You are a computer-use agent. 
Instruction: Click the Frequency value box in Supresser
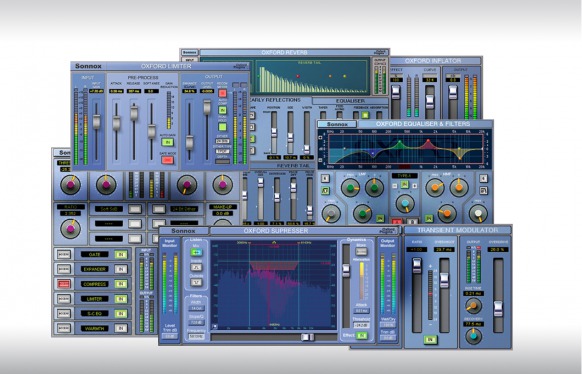click(x=196, y=337)
